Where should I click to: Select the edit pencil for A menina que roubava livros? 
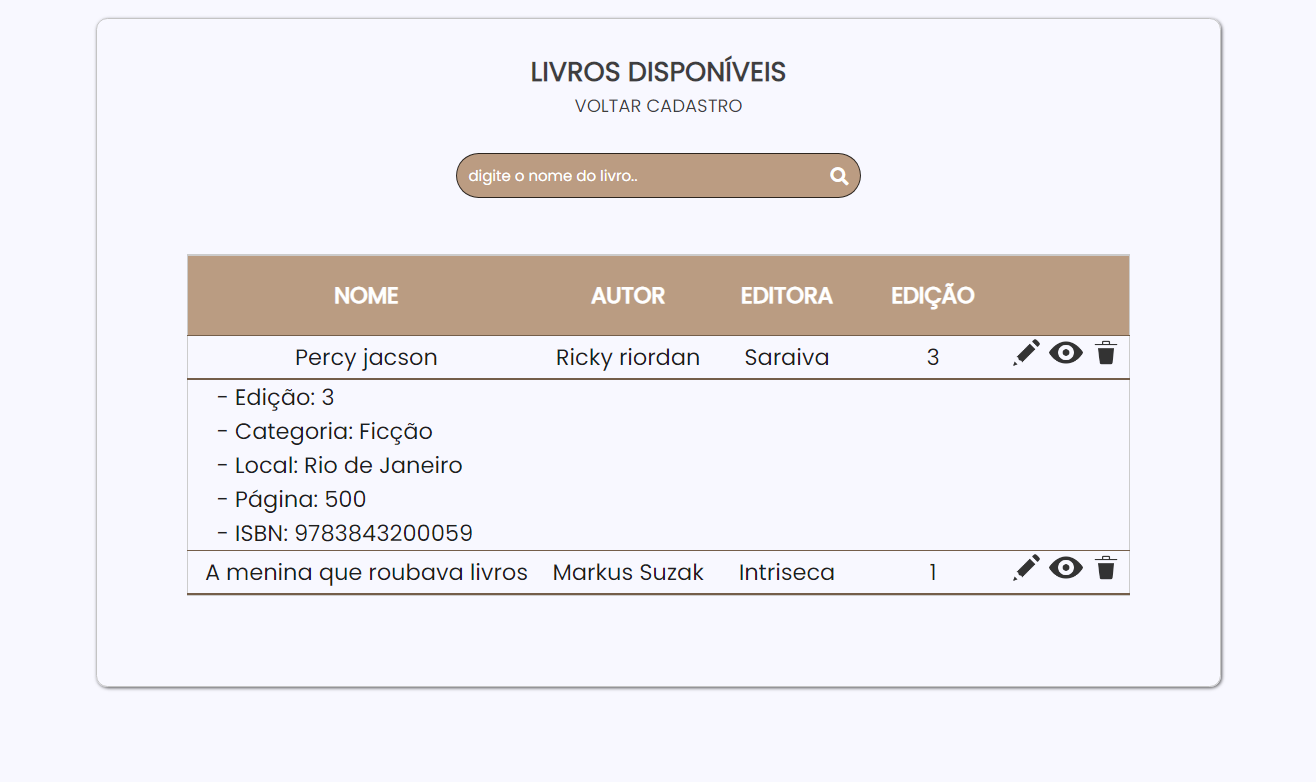(x=1025, y=568)
